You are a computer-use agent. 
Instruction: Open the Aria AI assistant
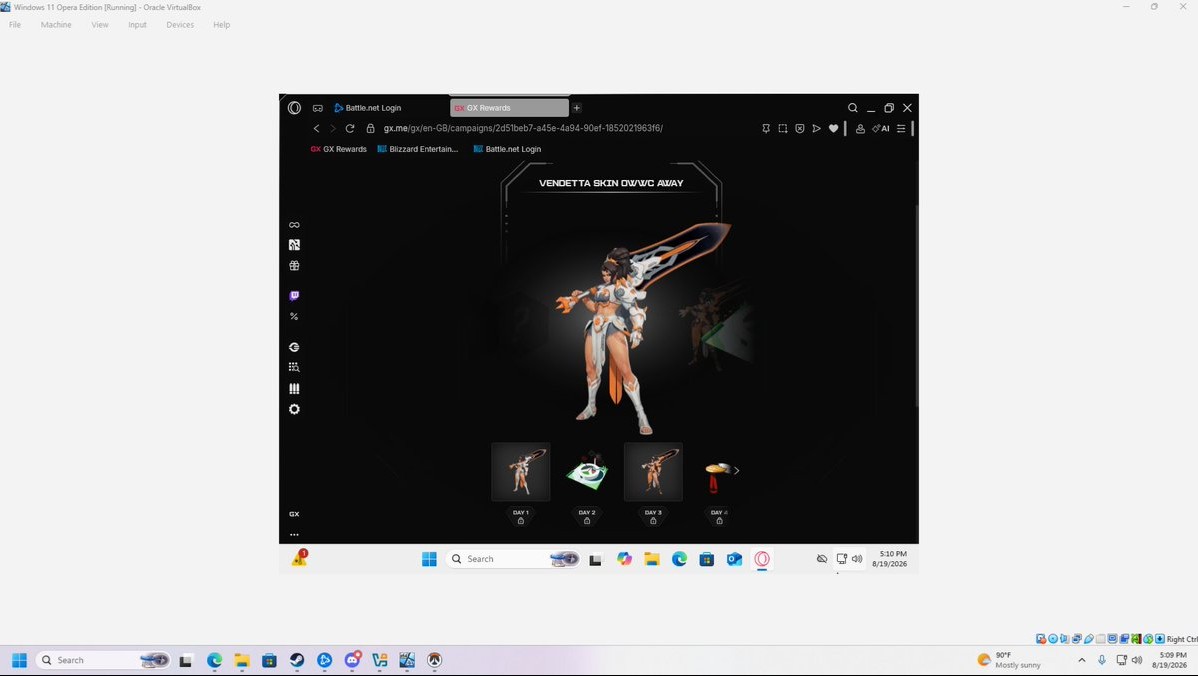coord(881,128)
